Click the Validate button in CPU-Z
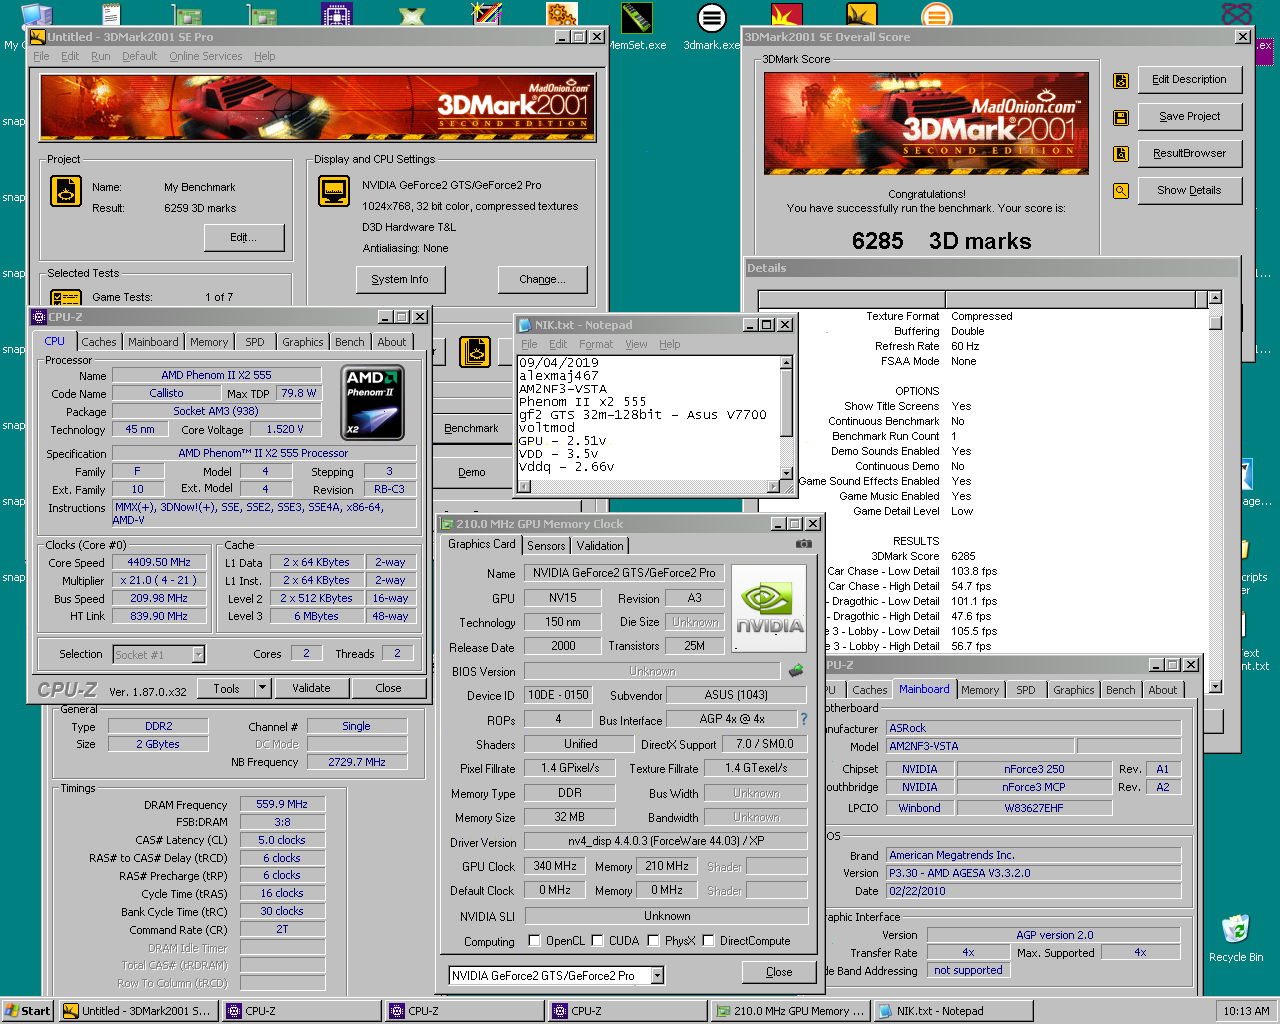 [311, 688]
